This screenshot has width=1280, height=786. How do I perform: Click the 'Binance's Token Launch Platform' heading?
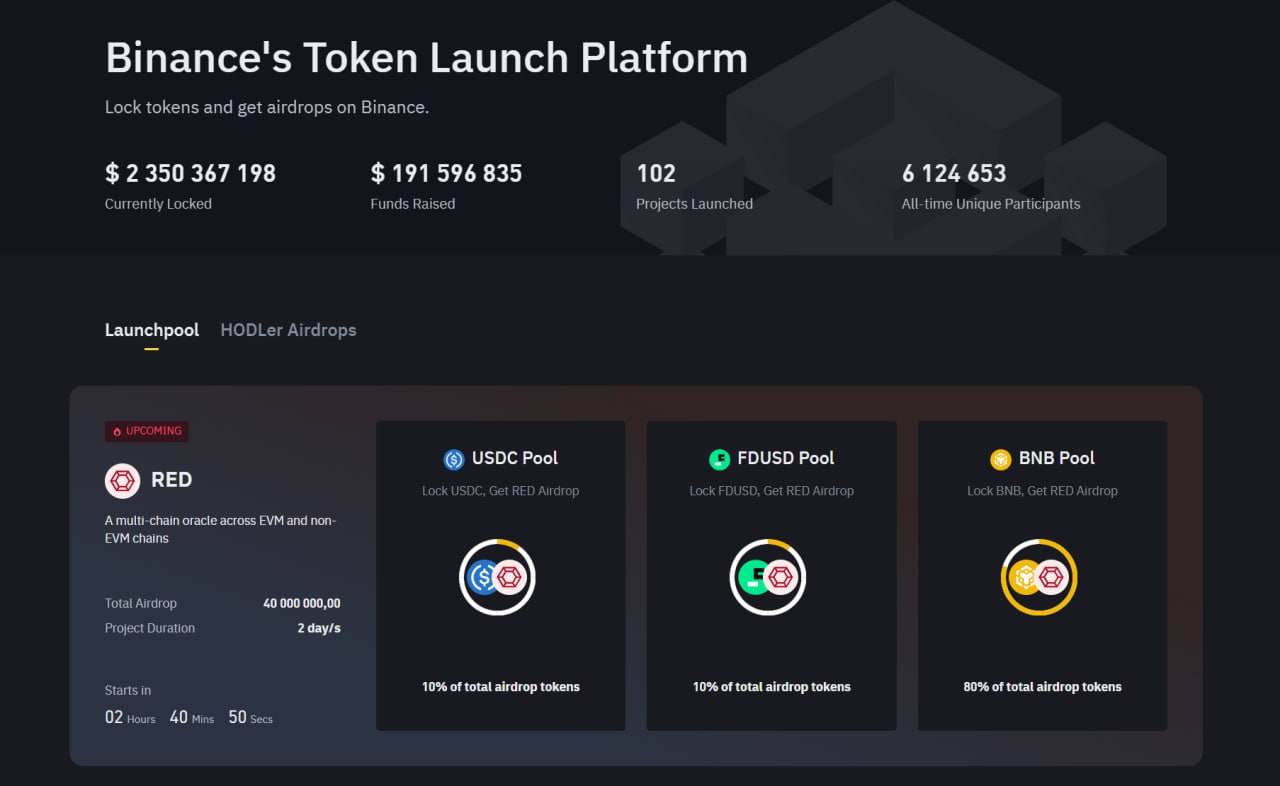(427, 57)
